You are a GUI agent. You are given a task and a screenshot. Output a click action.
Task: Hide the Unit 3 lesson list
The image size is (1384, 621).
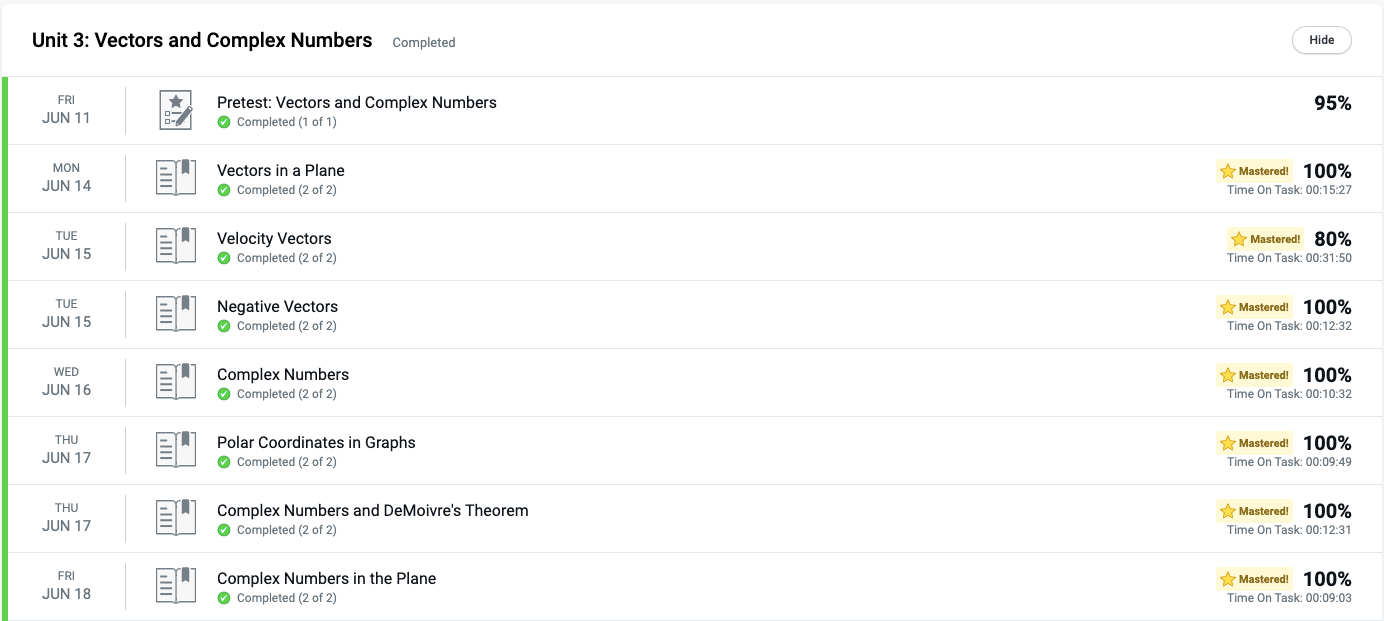1321,40
